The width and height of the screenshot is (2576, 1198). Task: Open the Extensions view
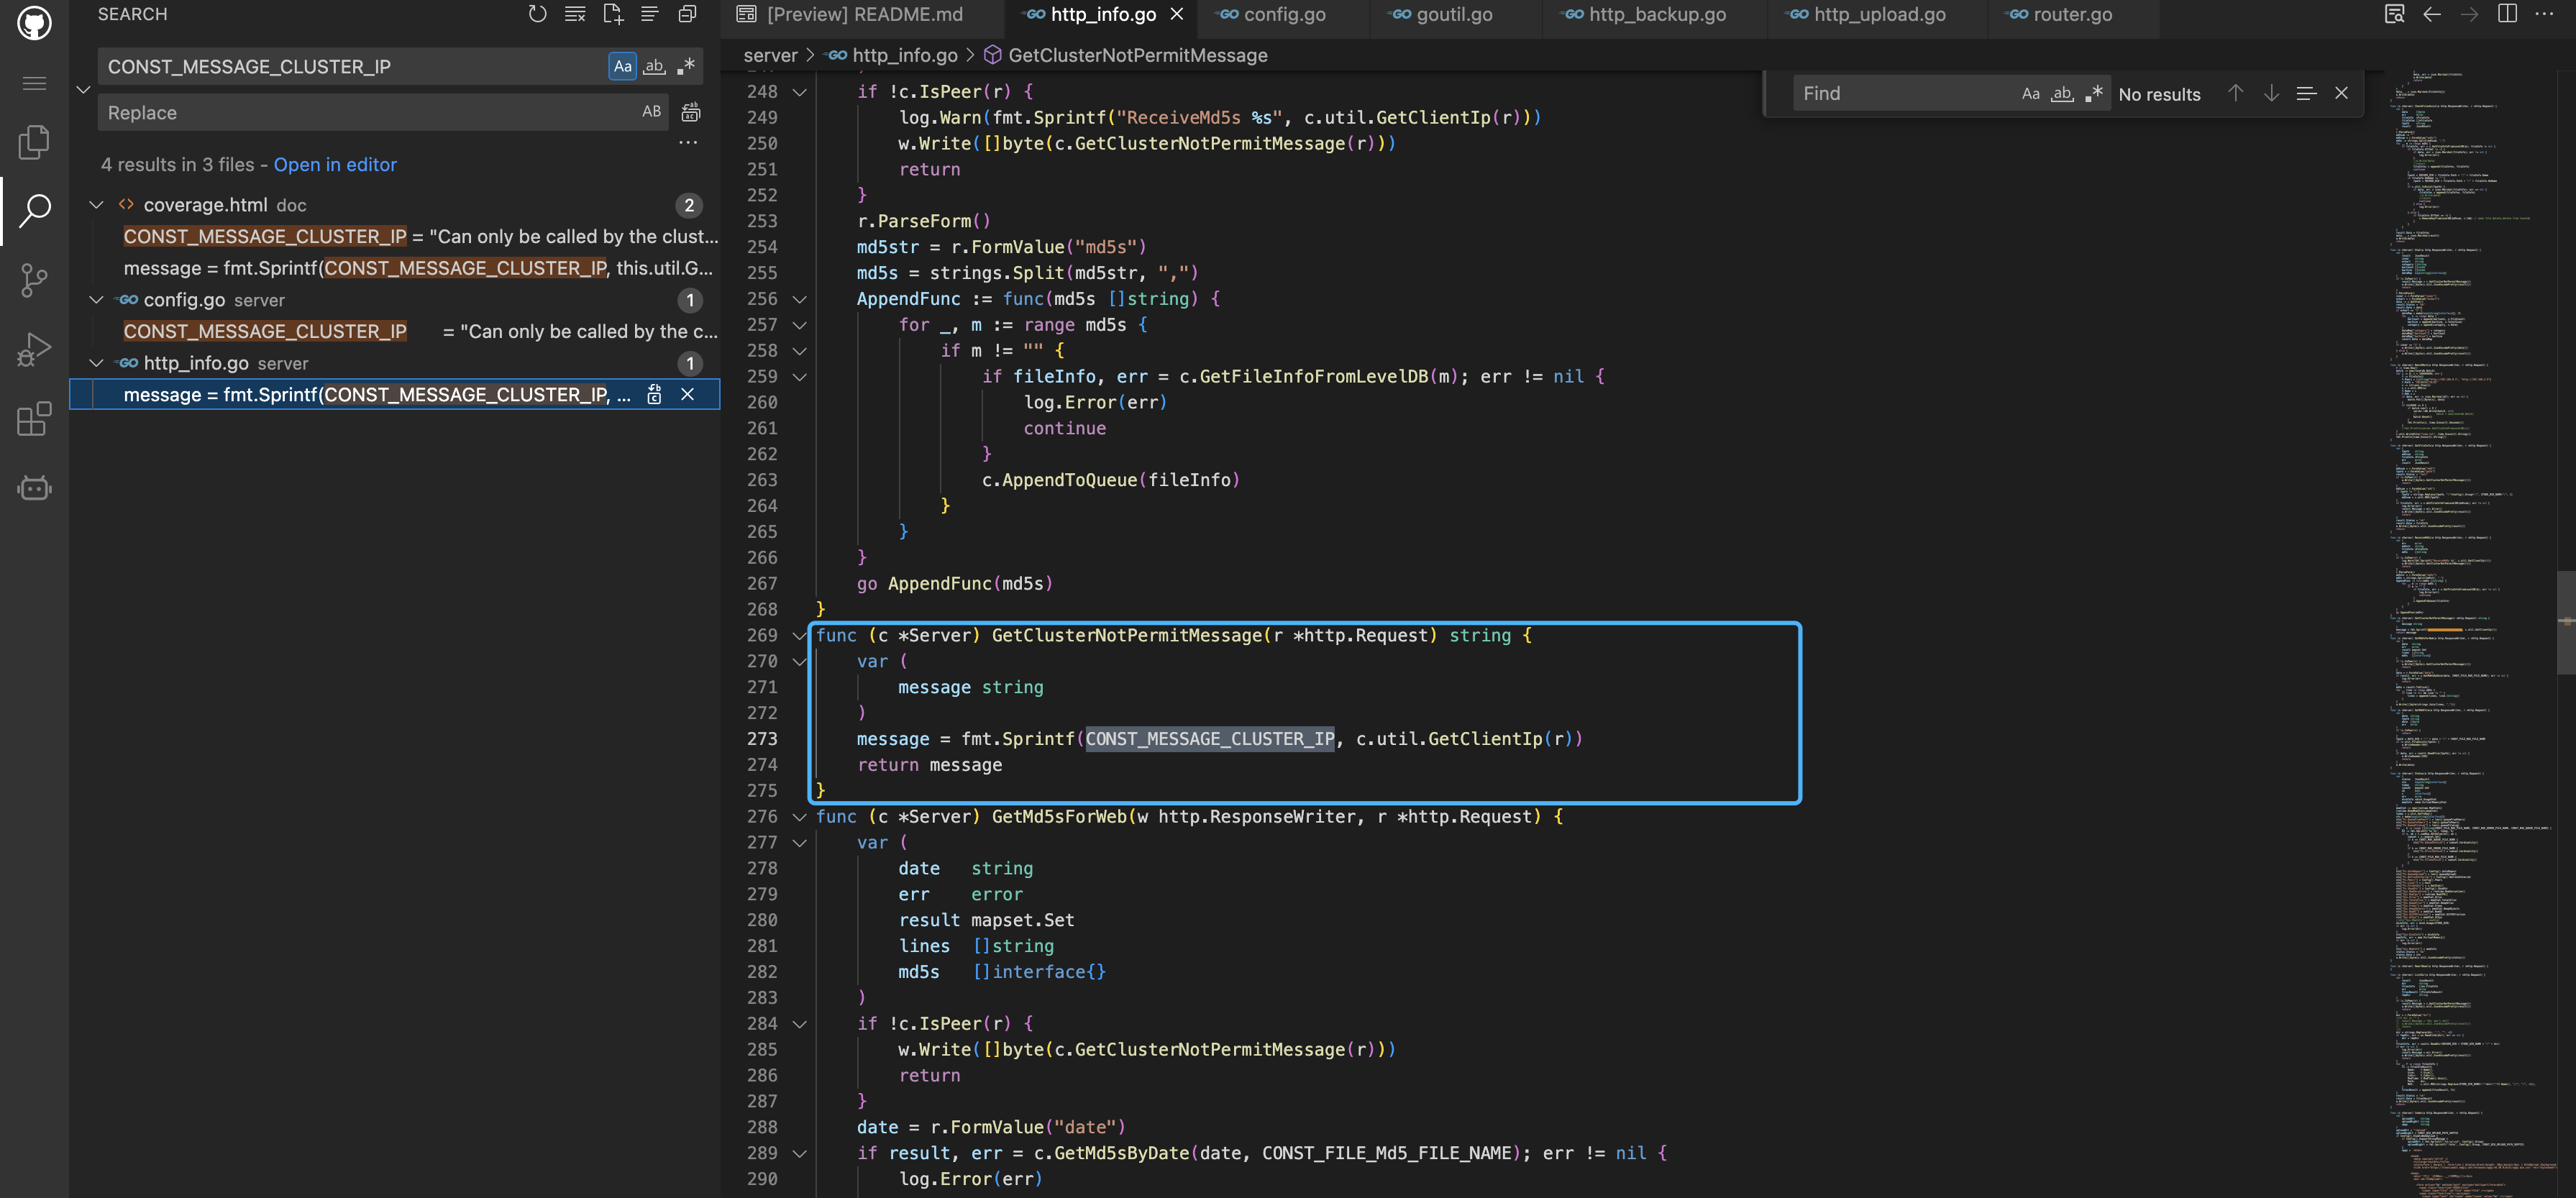34,419
